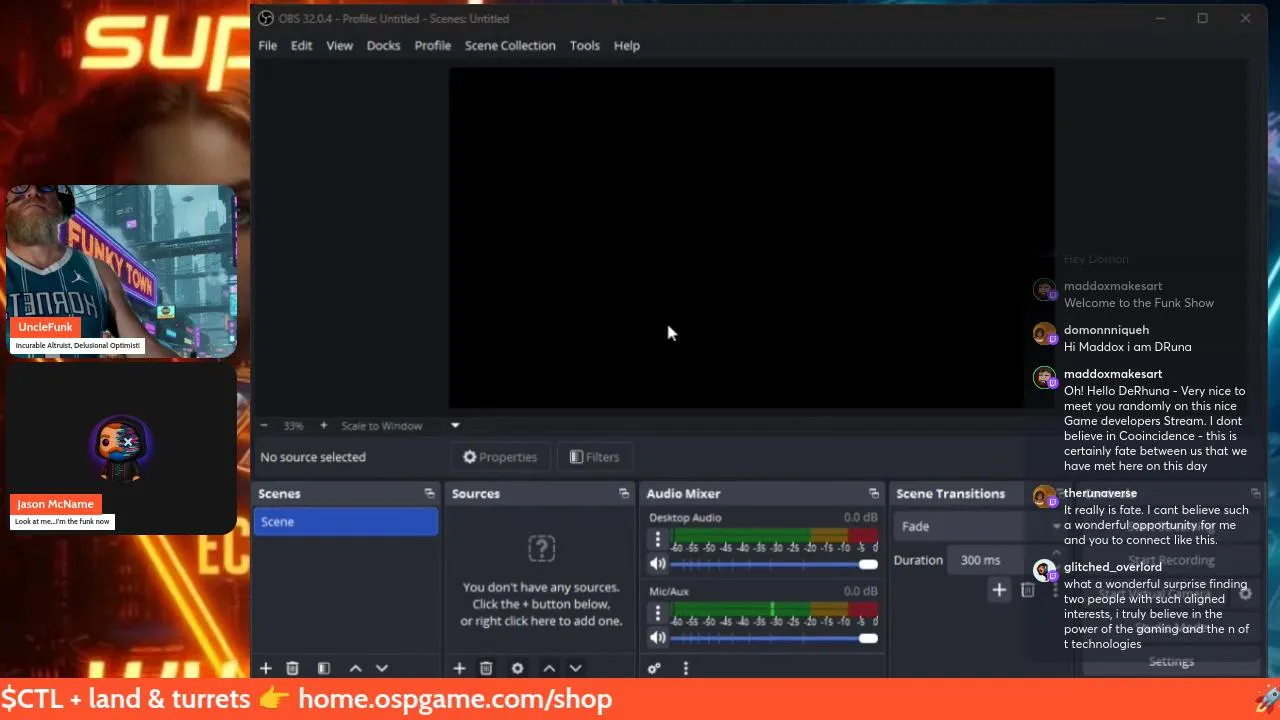1280x720 pixels.
Task: Click the domonnniqueh username in chat
Action: [1106, 329]
